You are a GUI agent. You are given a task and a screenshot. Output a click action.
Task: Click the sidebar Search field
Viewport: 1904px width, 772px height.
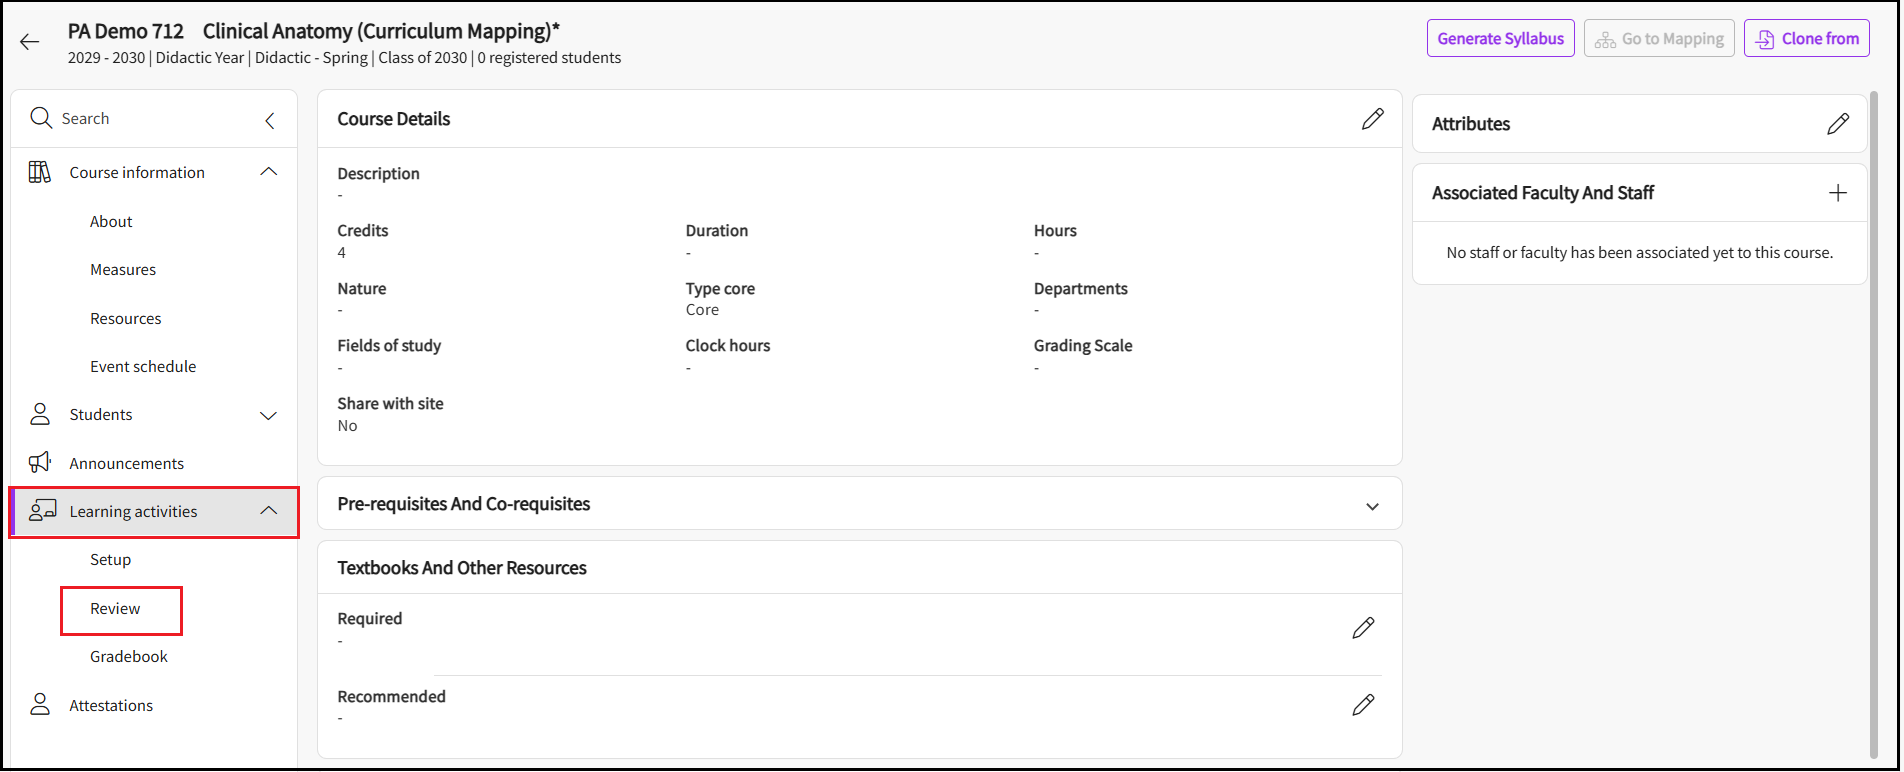[x=150, y=119]
